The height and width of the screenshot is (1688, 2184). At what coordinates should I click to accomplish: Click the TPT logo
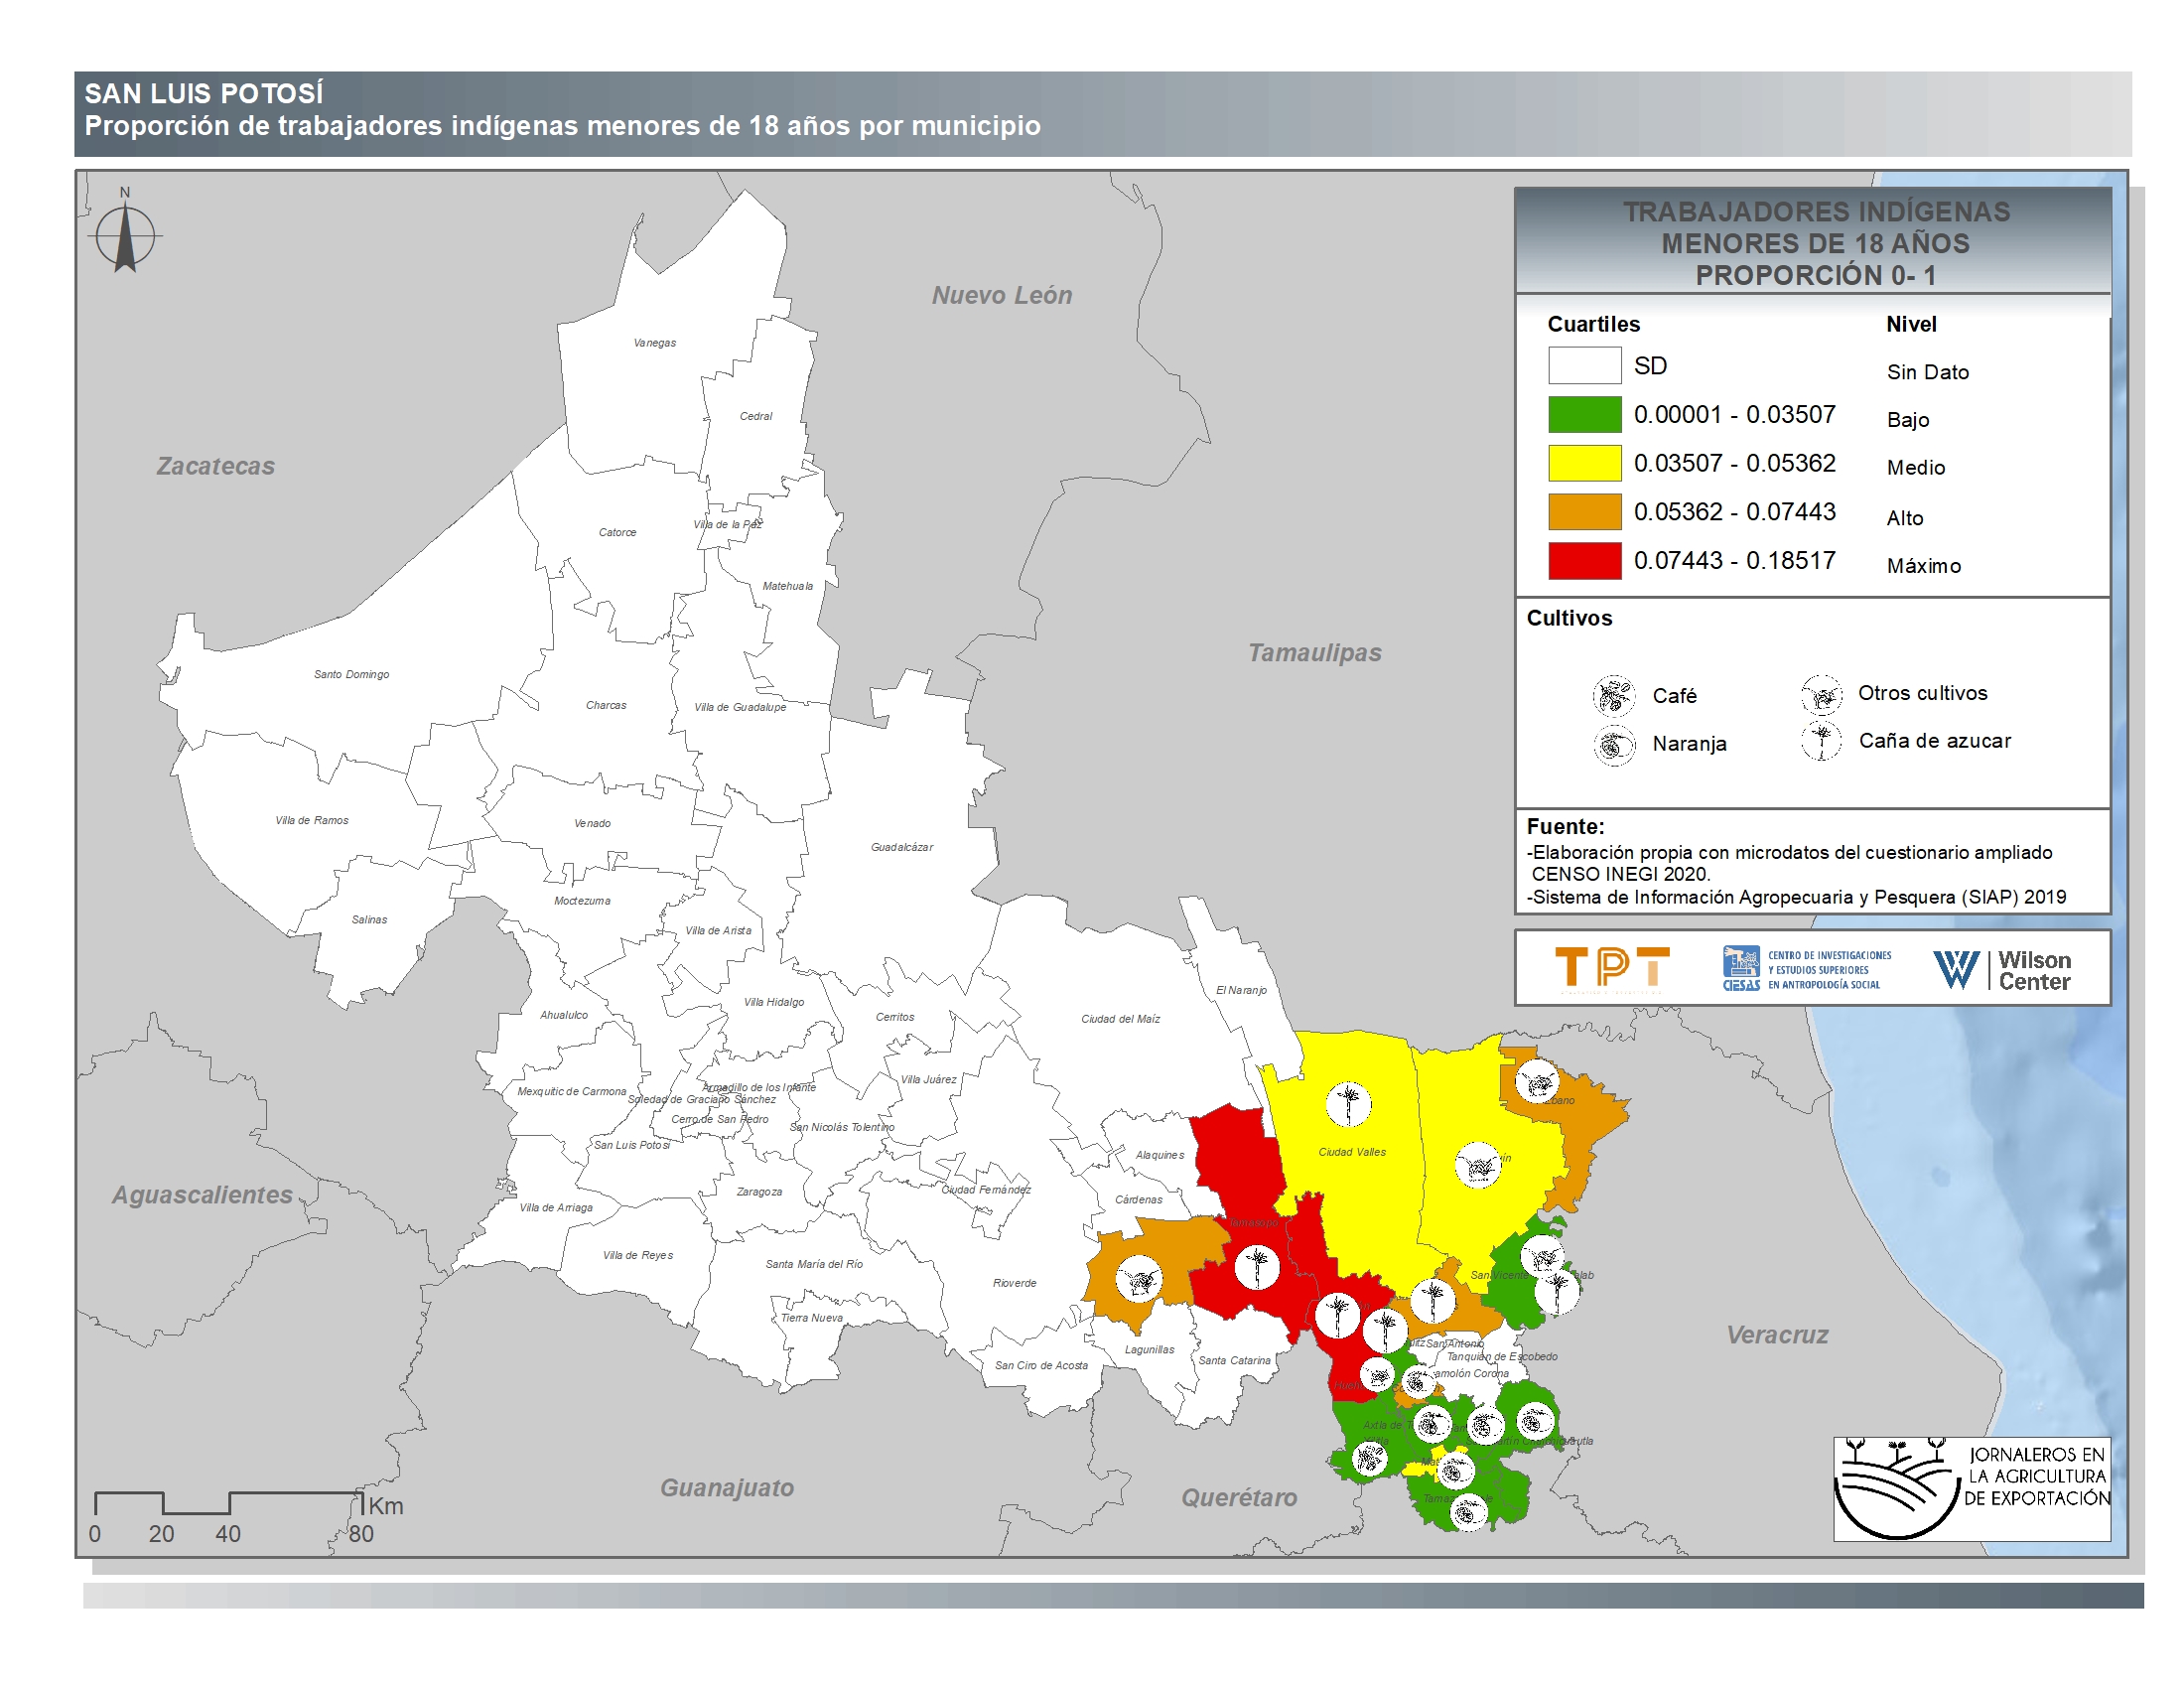pos(1612,968)
